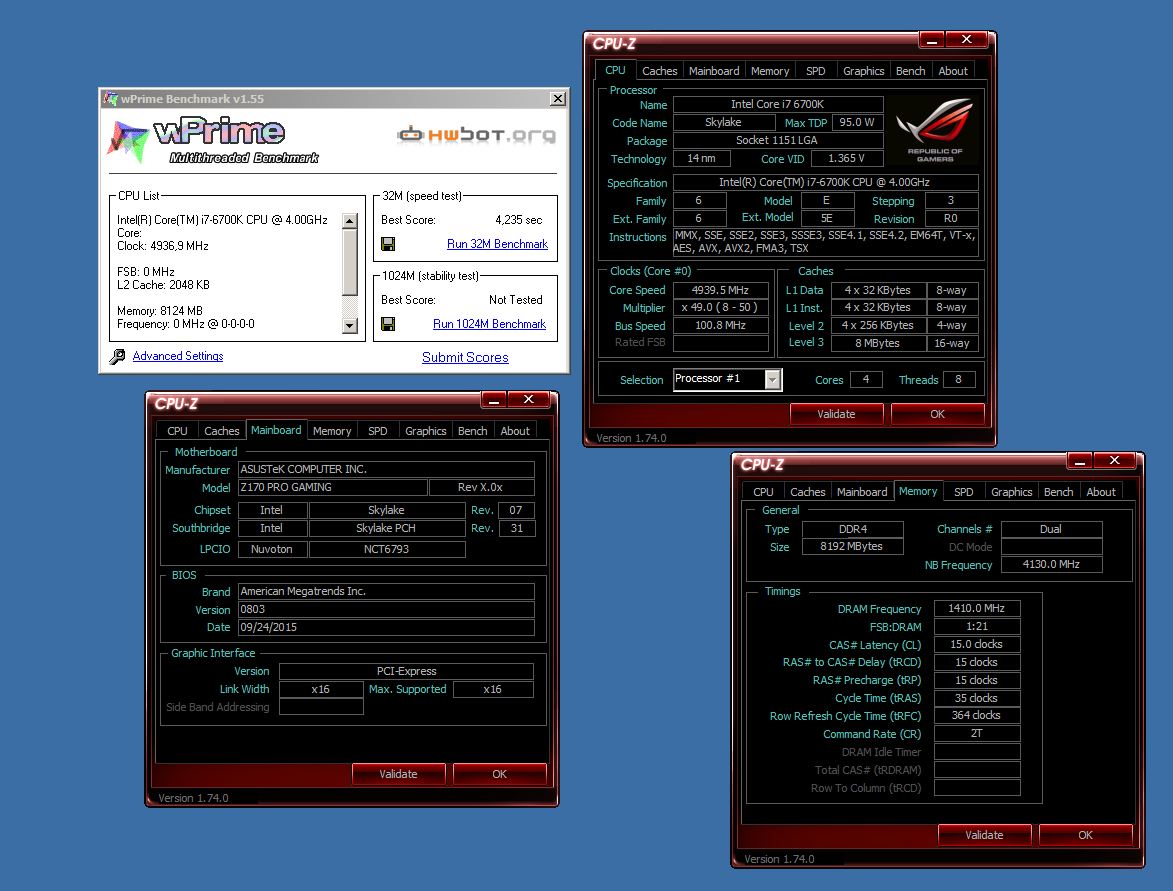Open Memory tab in Mainboard window
1173x891 pixels.
(x=332, y=431)
